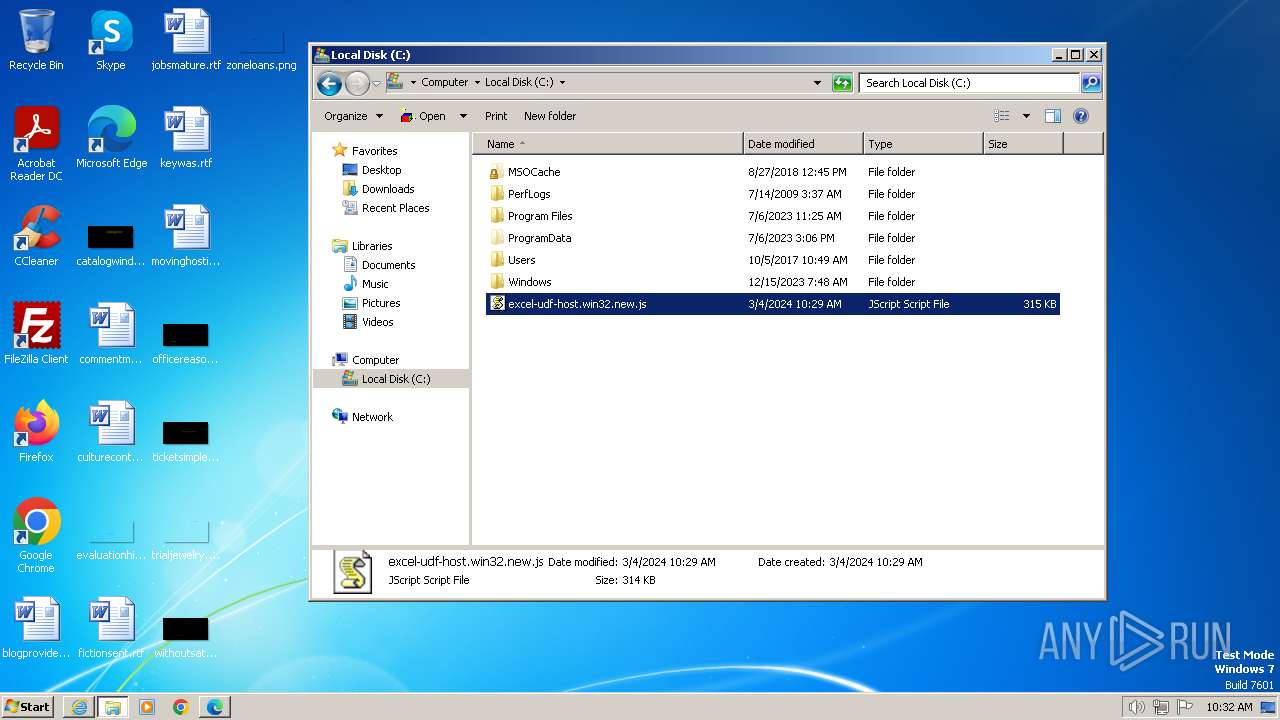Screen dimensions: 1280x720
Task: Change view using the view icon
Action: pyautogui.click(x=1002, y=116)
